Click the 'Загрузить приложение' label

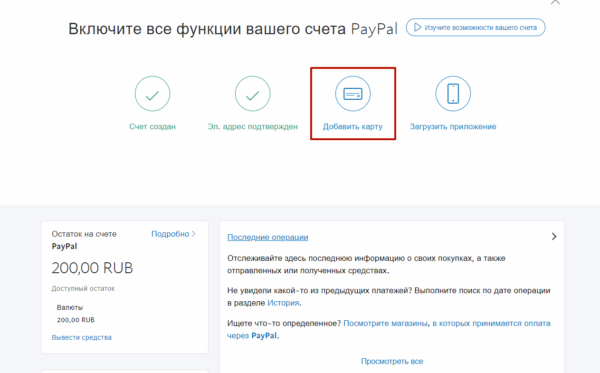pos(453,127)
